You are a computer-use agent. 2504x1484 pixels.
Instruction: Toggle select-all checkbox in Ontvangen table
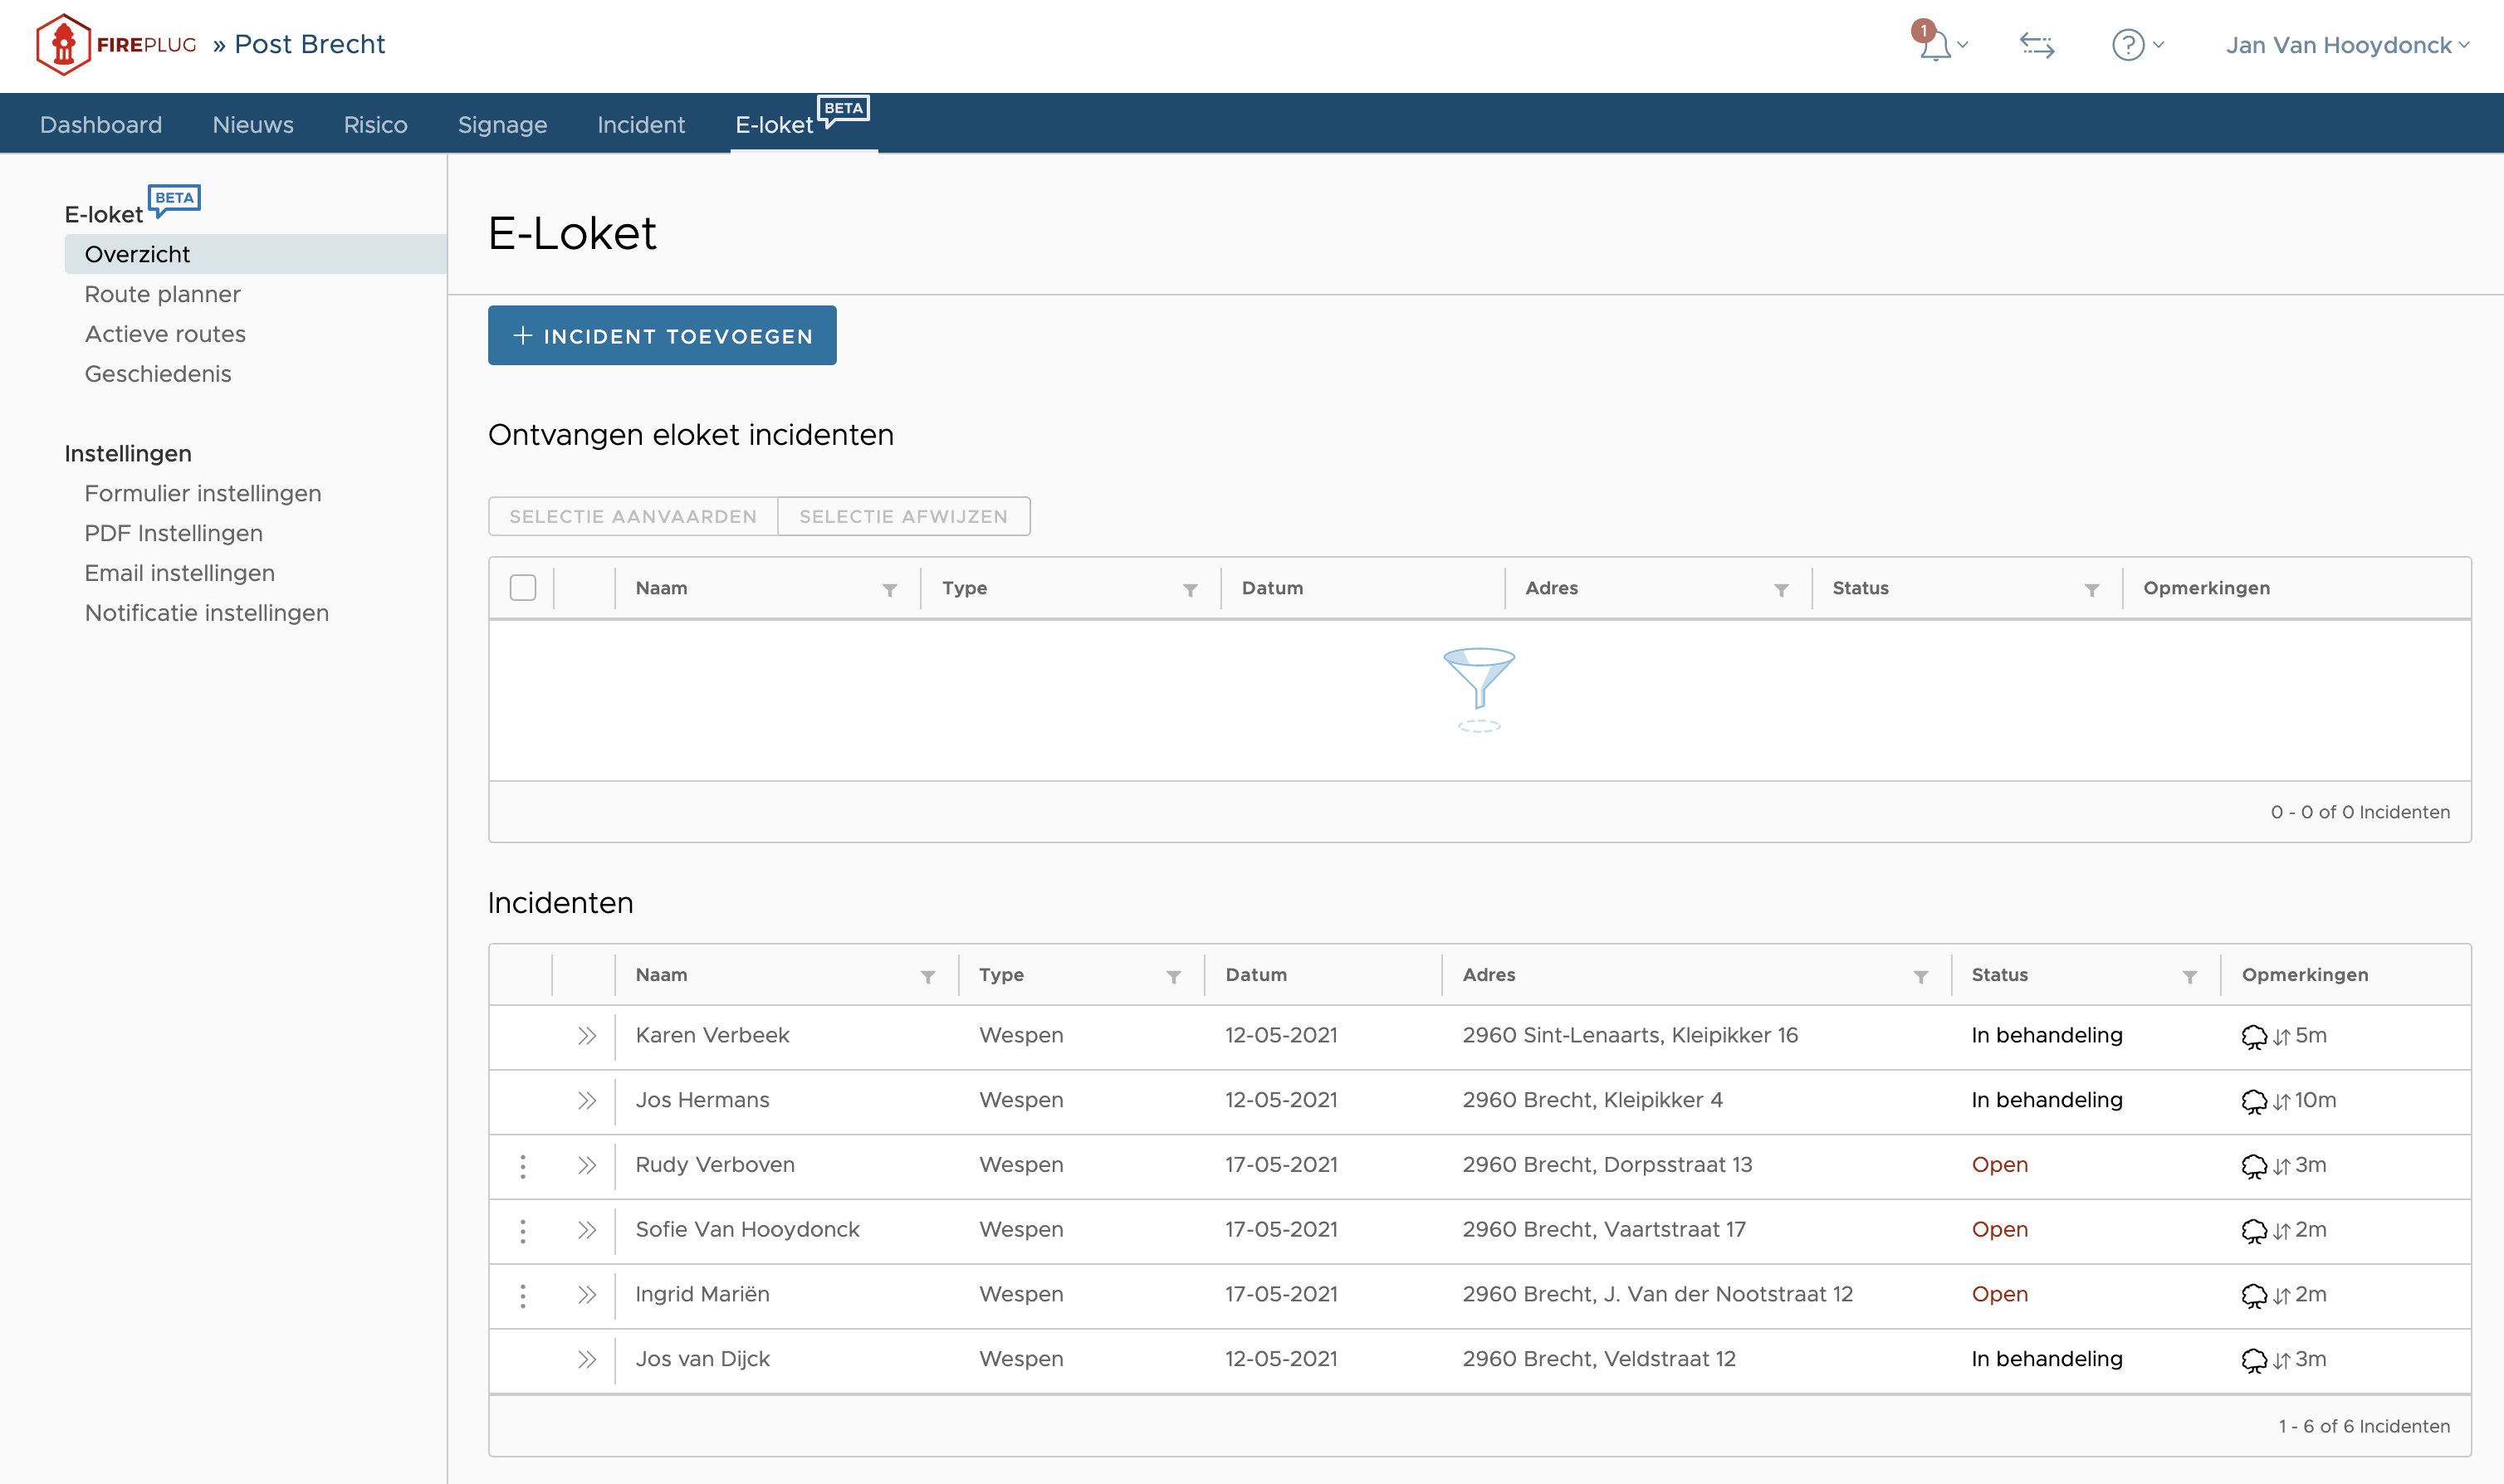tap(522, 588)
